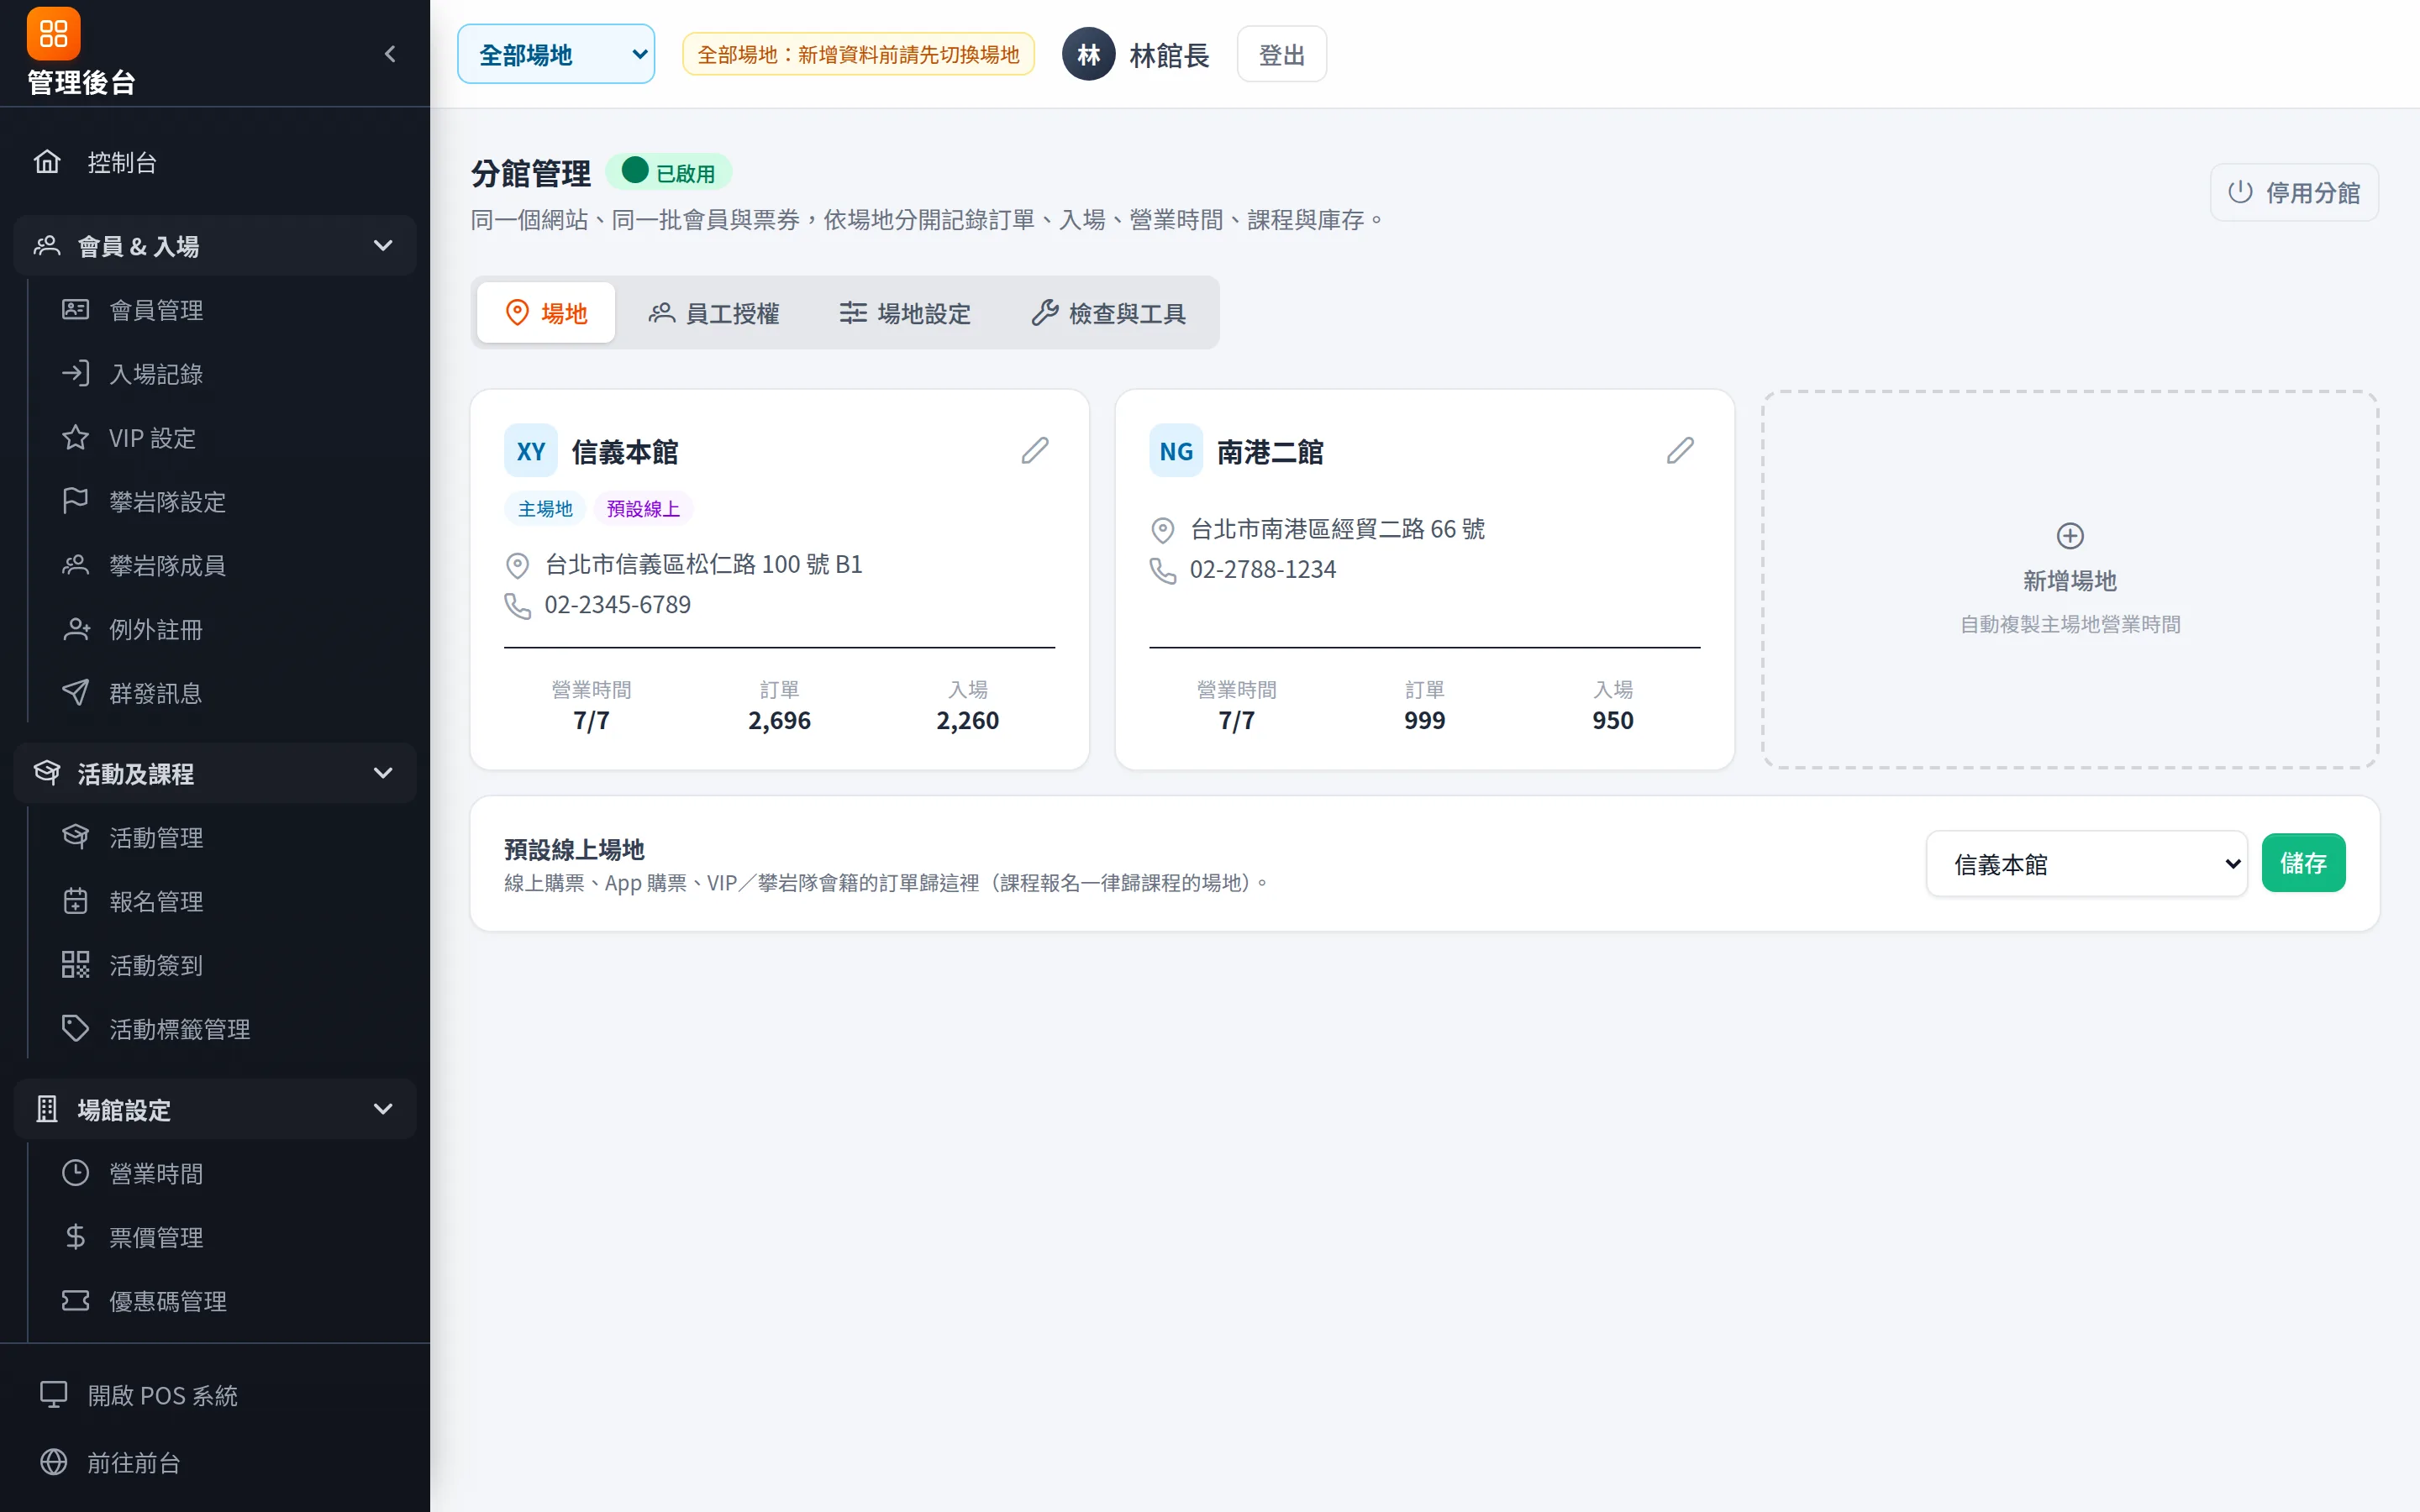Collapse the 活動及課程 section
Viewport: 2420px width, 1512px height.
coord(215,773)
